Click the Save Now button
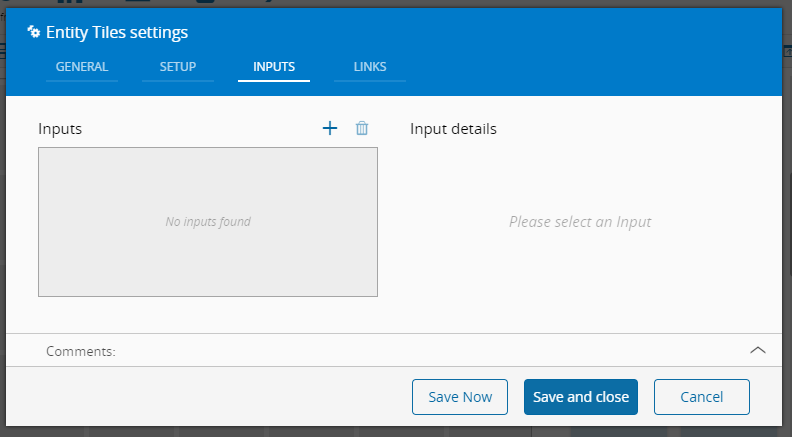The image size is (792, 437). click(x=460, y=397)
